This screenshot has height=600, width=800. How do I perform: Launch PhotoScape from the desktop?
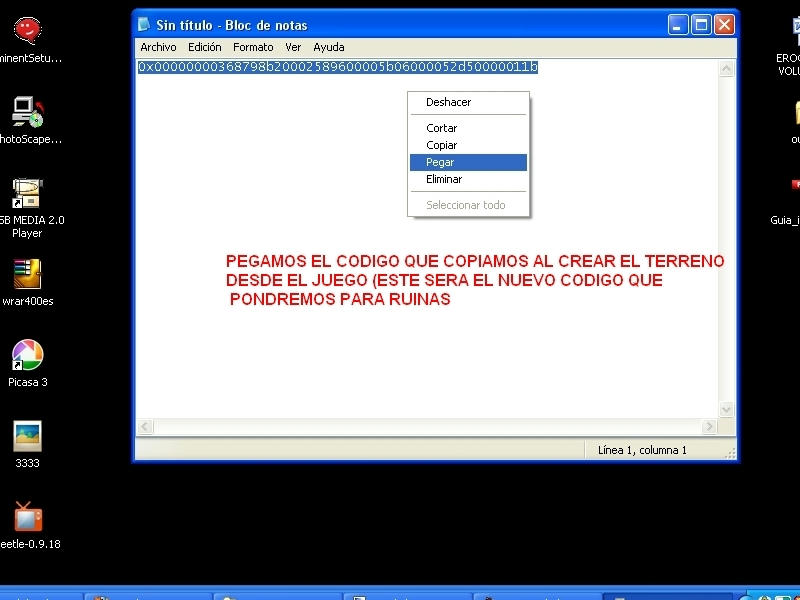(27, 110)
